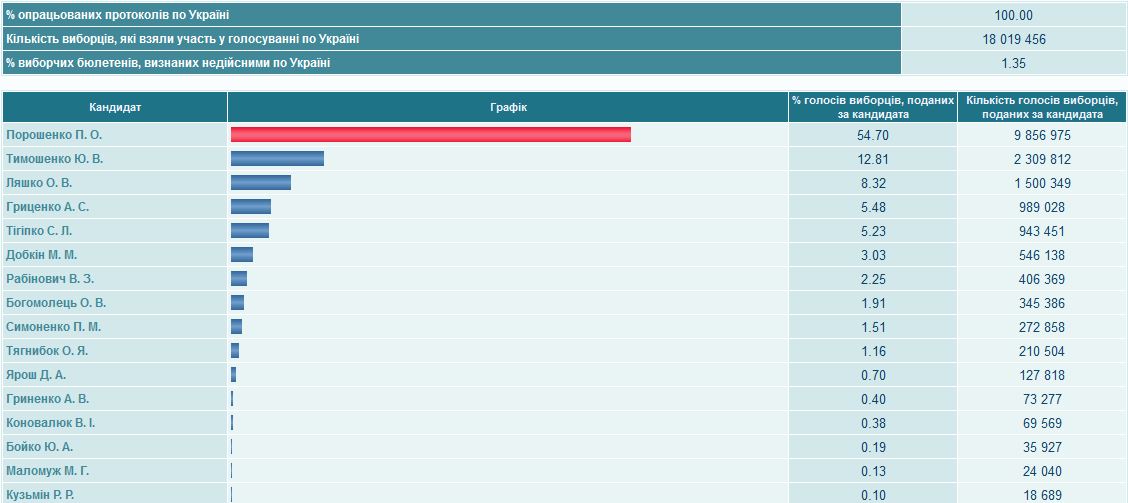
Task: Click candidate Тимошенко Ю. В. name
Action: [54, 159]
